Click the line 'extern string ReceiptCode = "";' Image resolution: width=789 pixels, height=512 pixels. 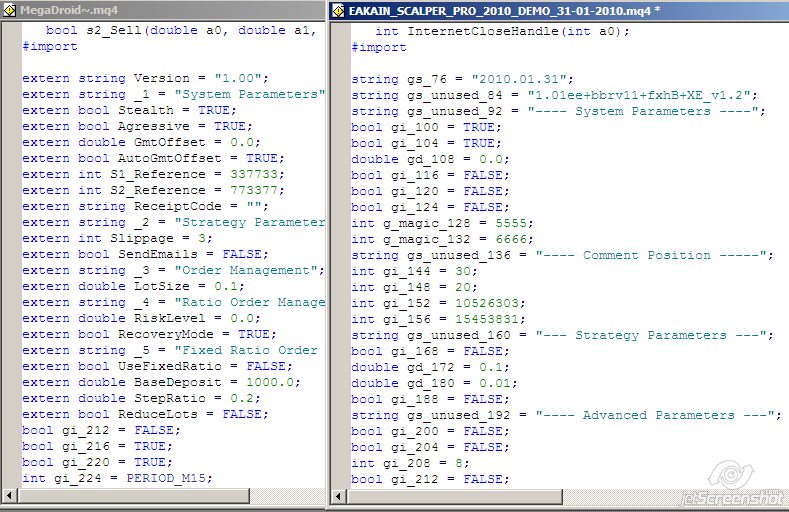(x=145, y=207)
